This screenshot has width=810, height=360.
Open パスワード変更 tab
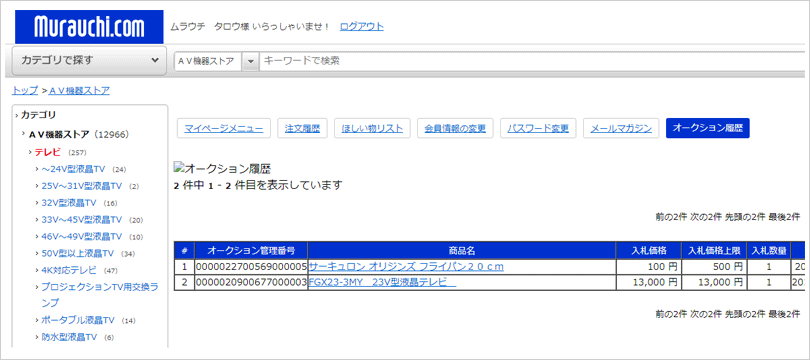[x=538, y=129]
